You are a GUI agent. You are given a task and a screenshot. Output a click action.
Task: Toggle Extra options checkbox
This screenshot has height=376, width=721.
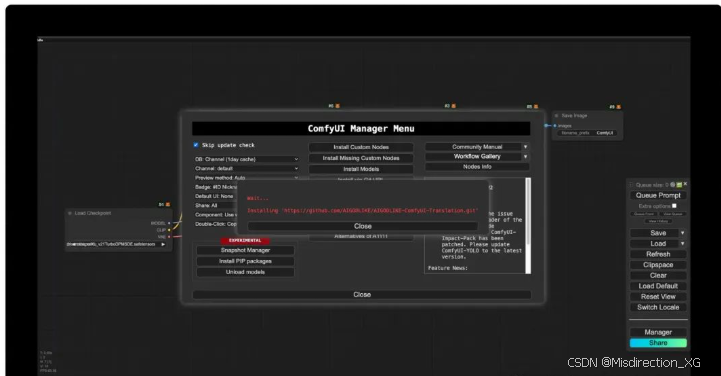(x=674, y=206)
